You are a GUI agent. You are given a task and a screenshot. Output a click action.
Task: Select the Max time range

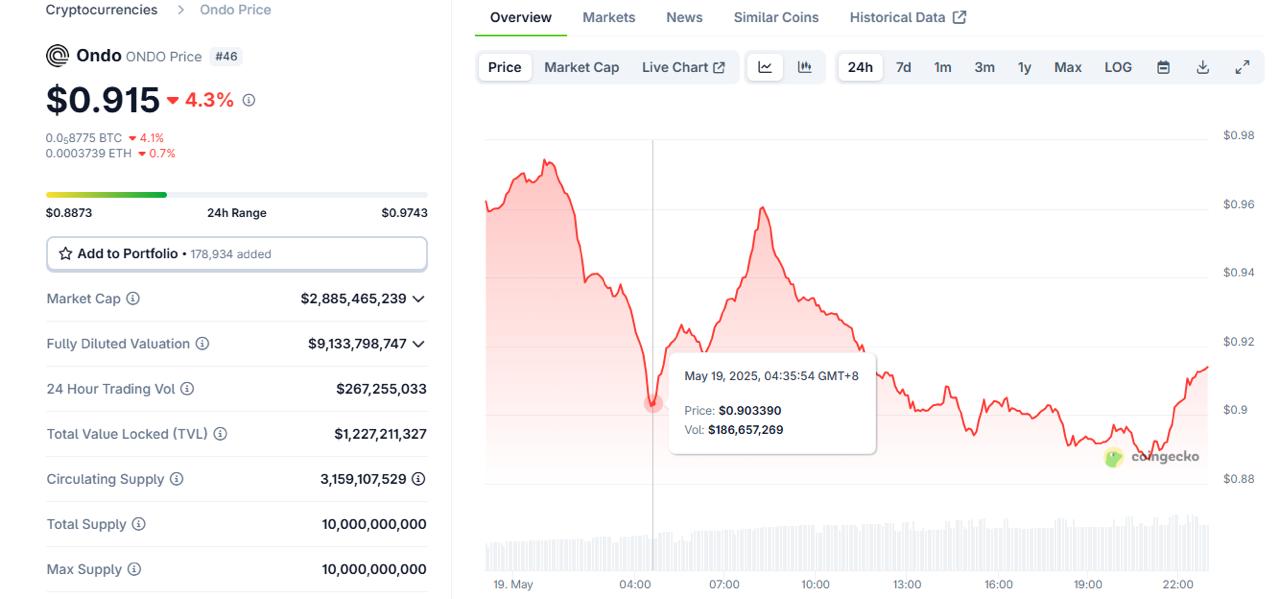(1068, 67)
